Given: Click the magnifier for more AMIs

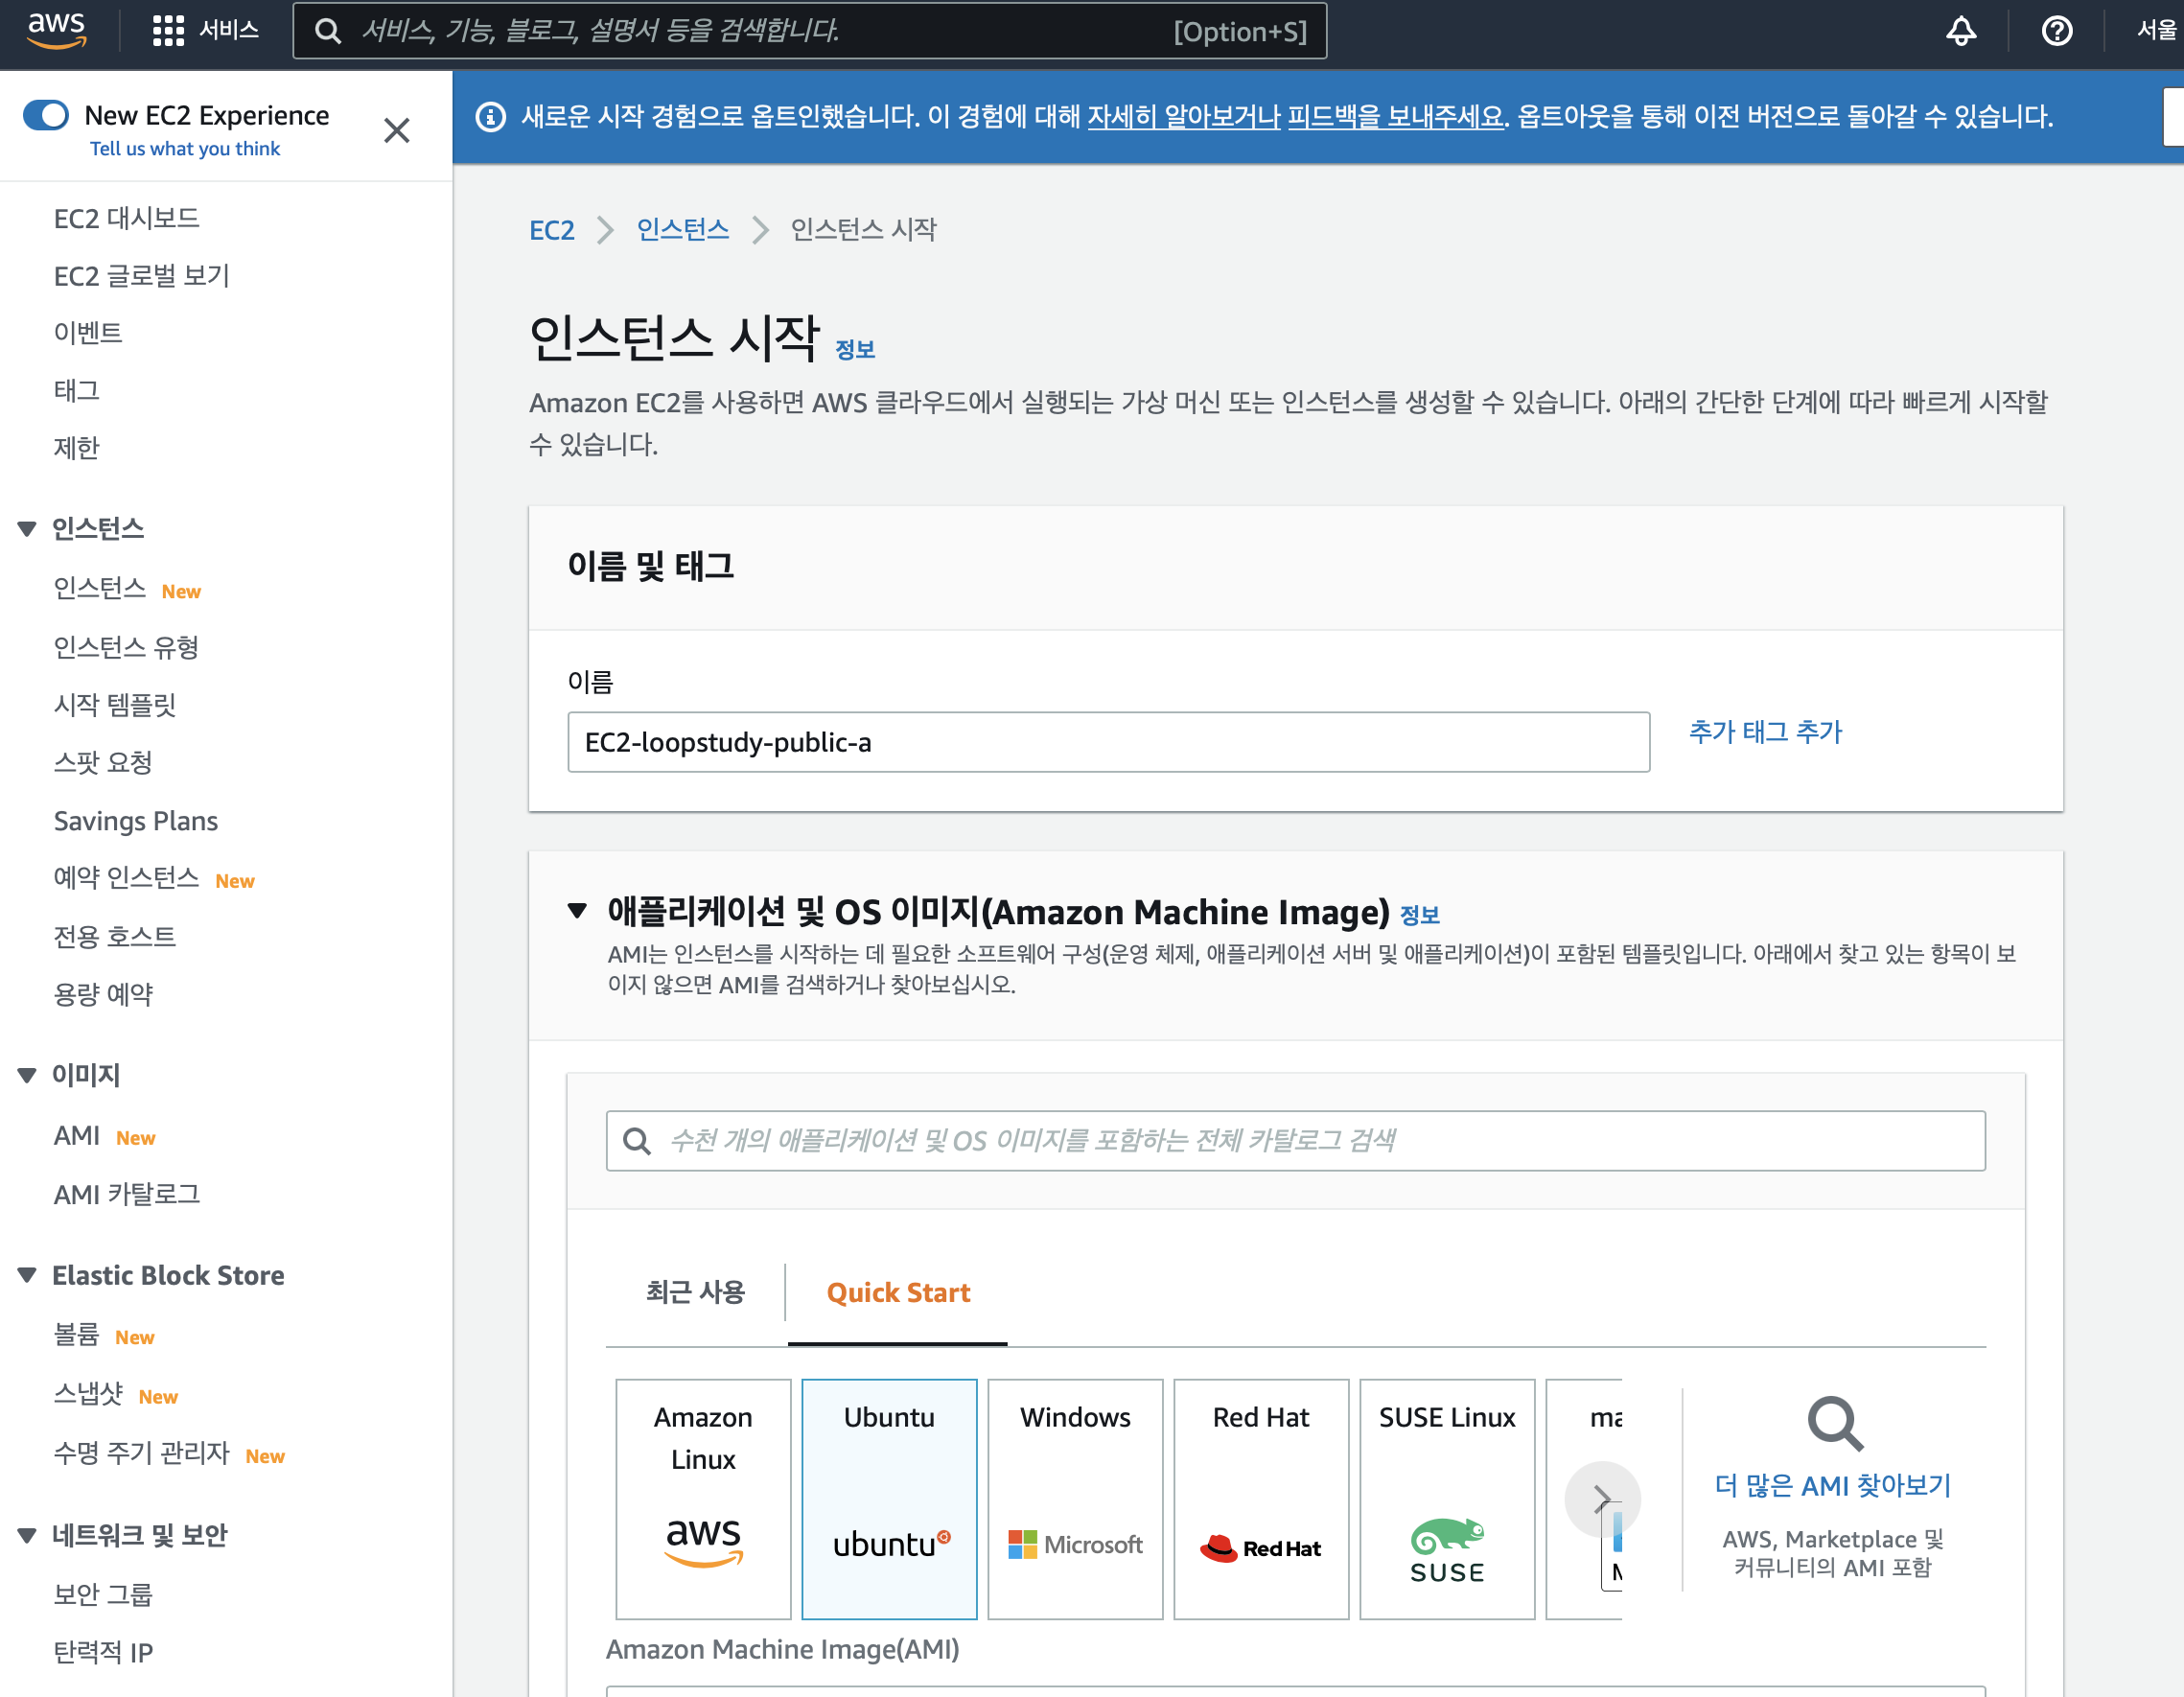Looking at the screenshot, I should [1834, 1422].
